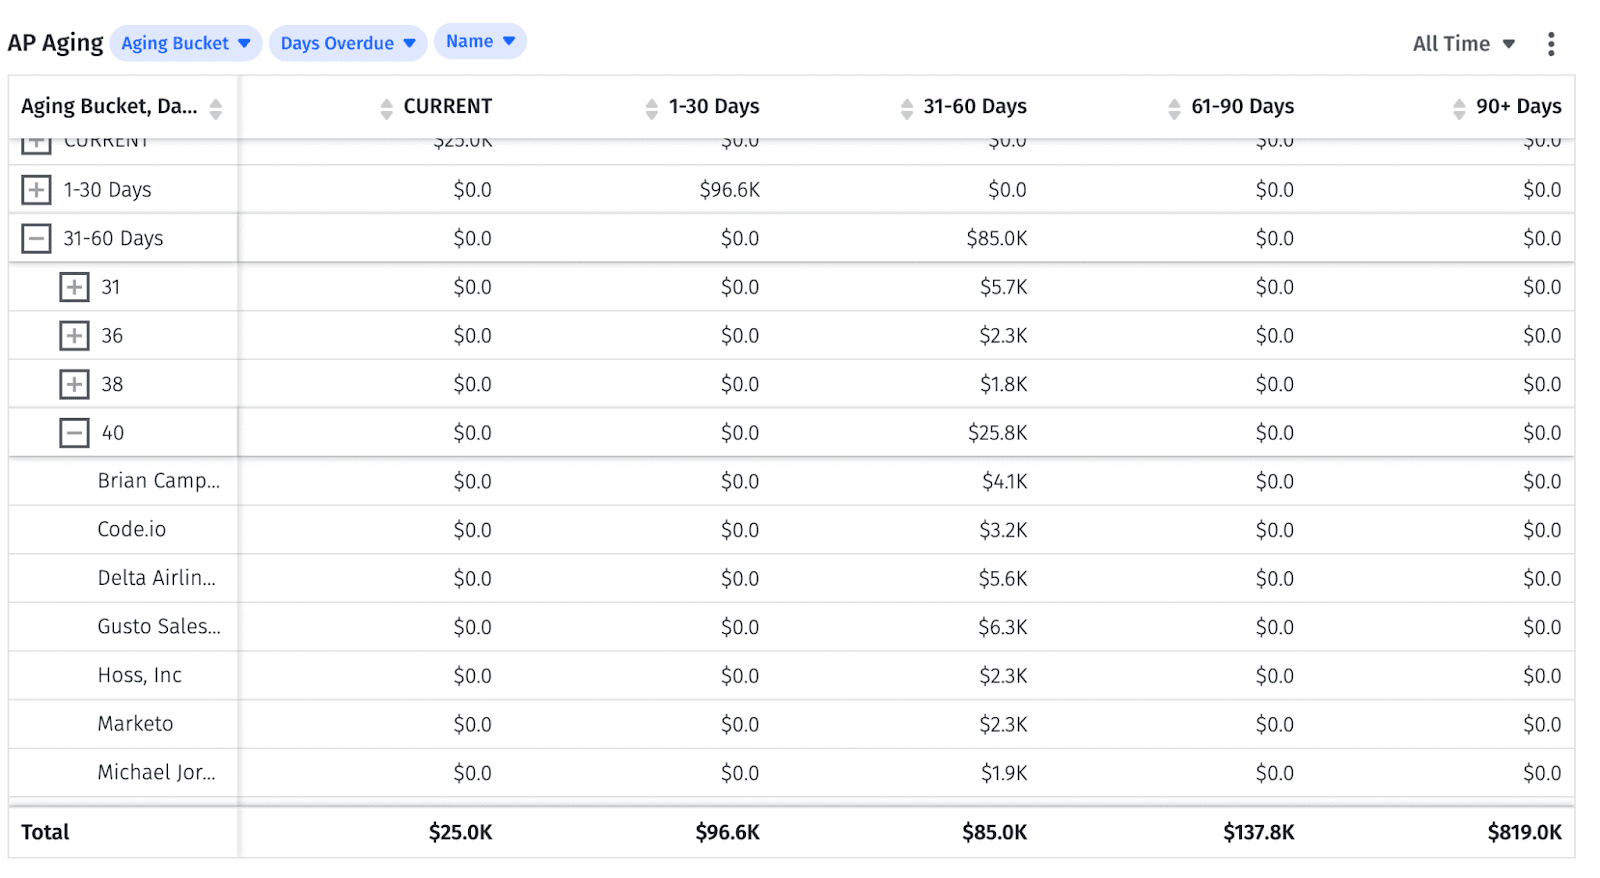Sort by the 1-30 Days column
Image resolution: width=1600 pixels, height=878 pixels.
[652, 108]
